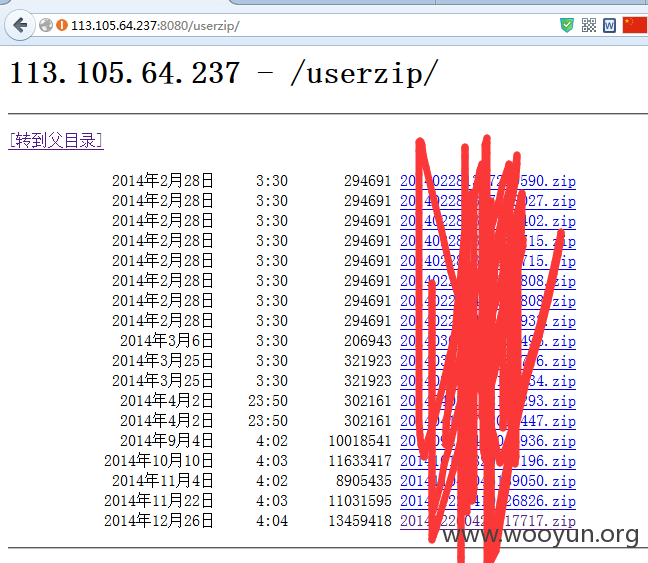Click the browser back arrow button
Viewport: 648px width, 563px height.
tap(19, 26)
